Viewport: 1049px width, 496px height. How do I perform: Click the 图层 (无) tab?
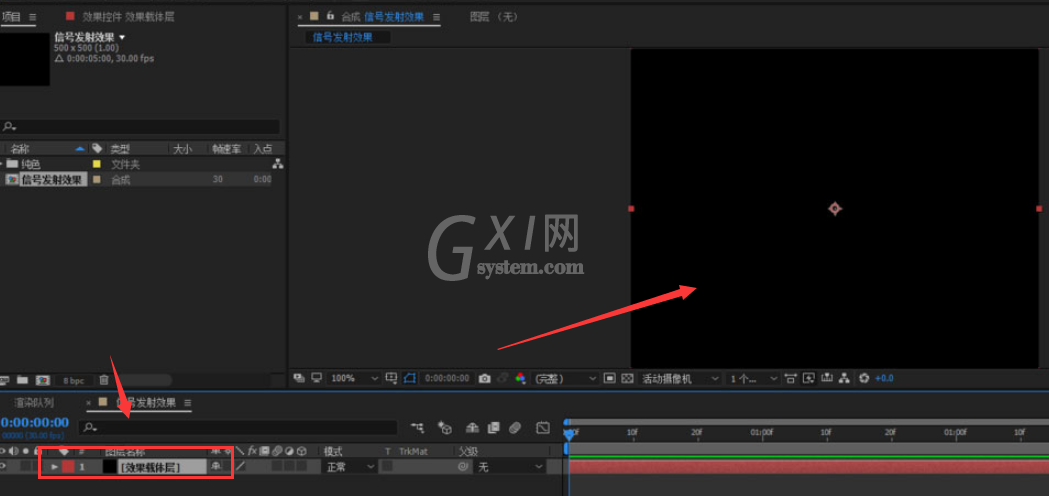pos(494,17)
